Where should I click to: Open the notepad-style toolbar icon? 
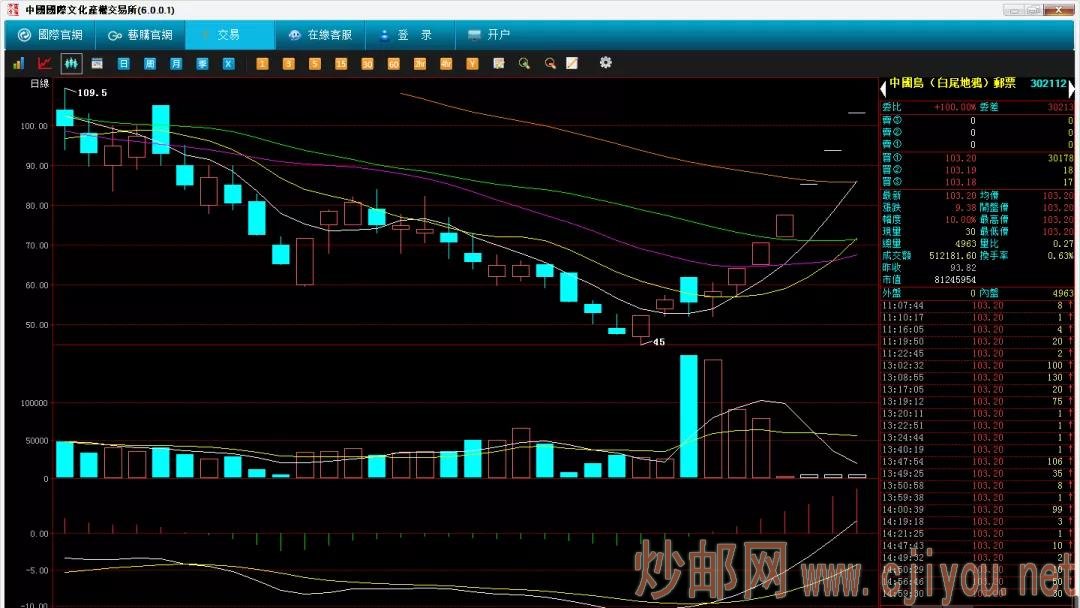click(499, 63)
